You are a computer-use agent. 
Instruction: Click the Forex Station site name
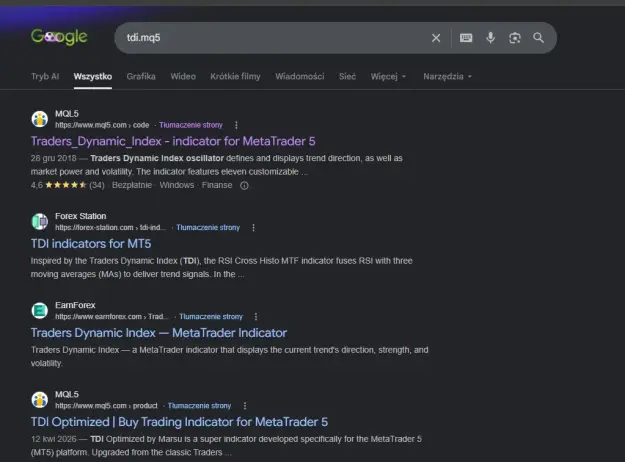81,216
